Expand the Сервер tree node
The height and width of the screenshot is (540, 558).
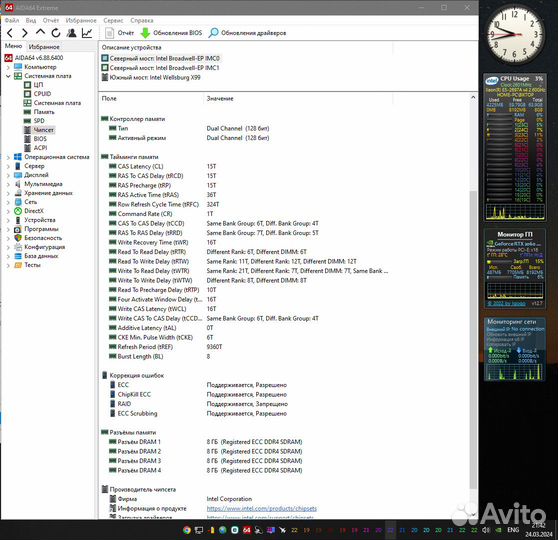pos(8,166)
